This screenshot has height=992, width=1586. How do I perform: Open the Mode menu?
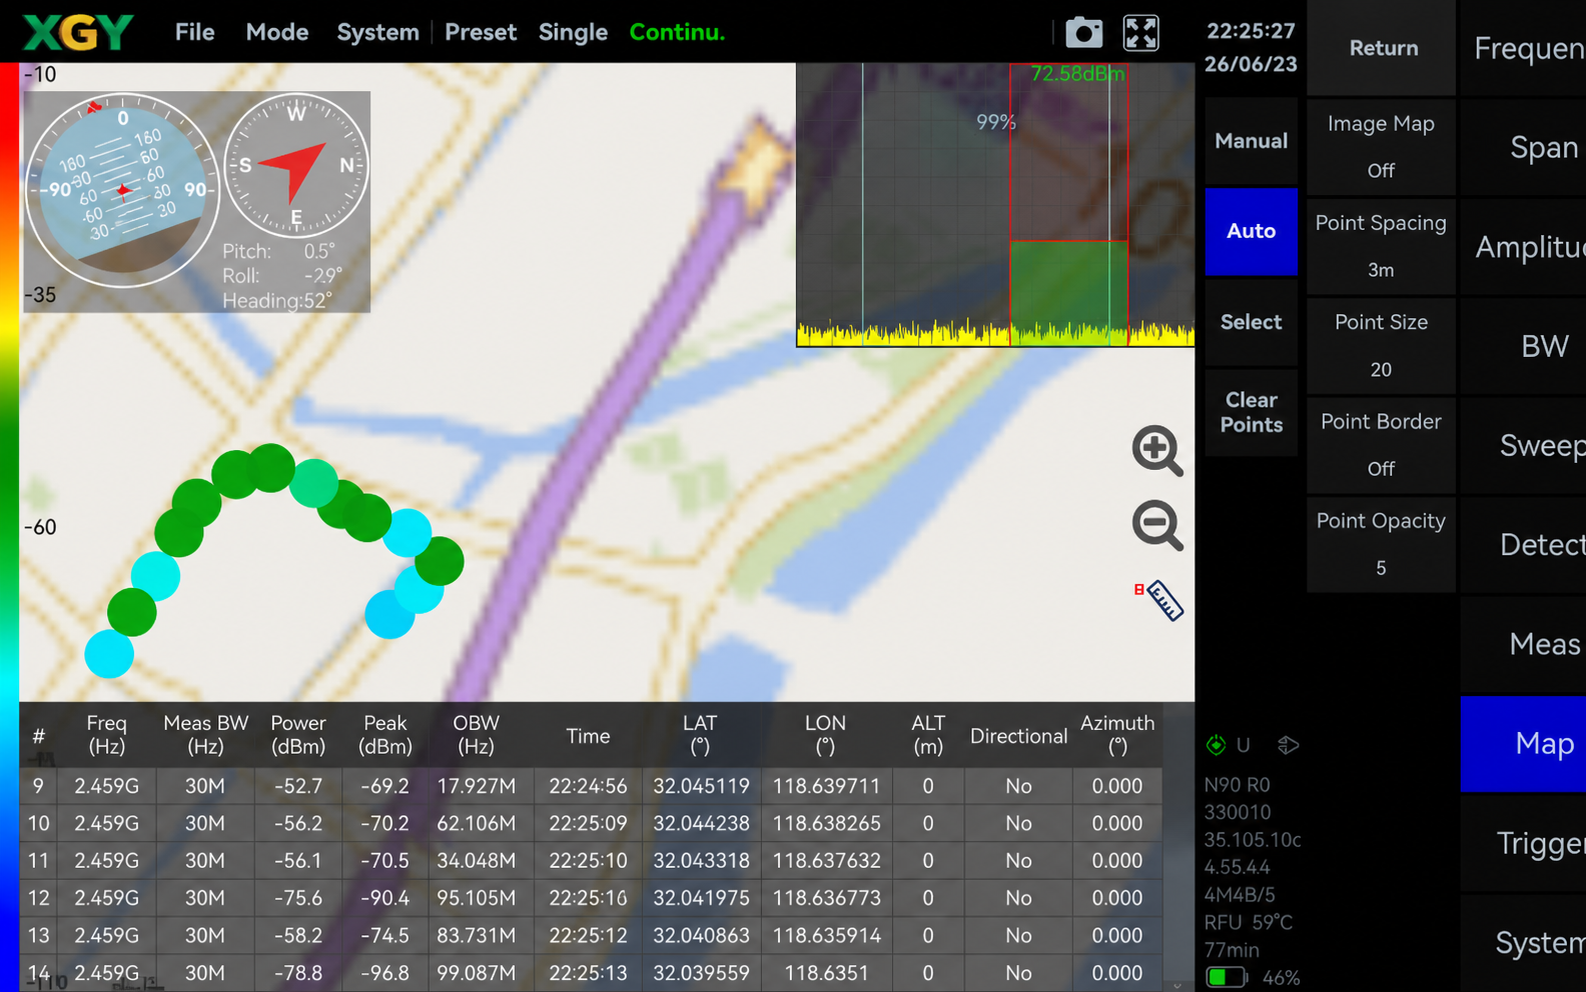[x=277, y=32]
